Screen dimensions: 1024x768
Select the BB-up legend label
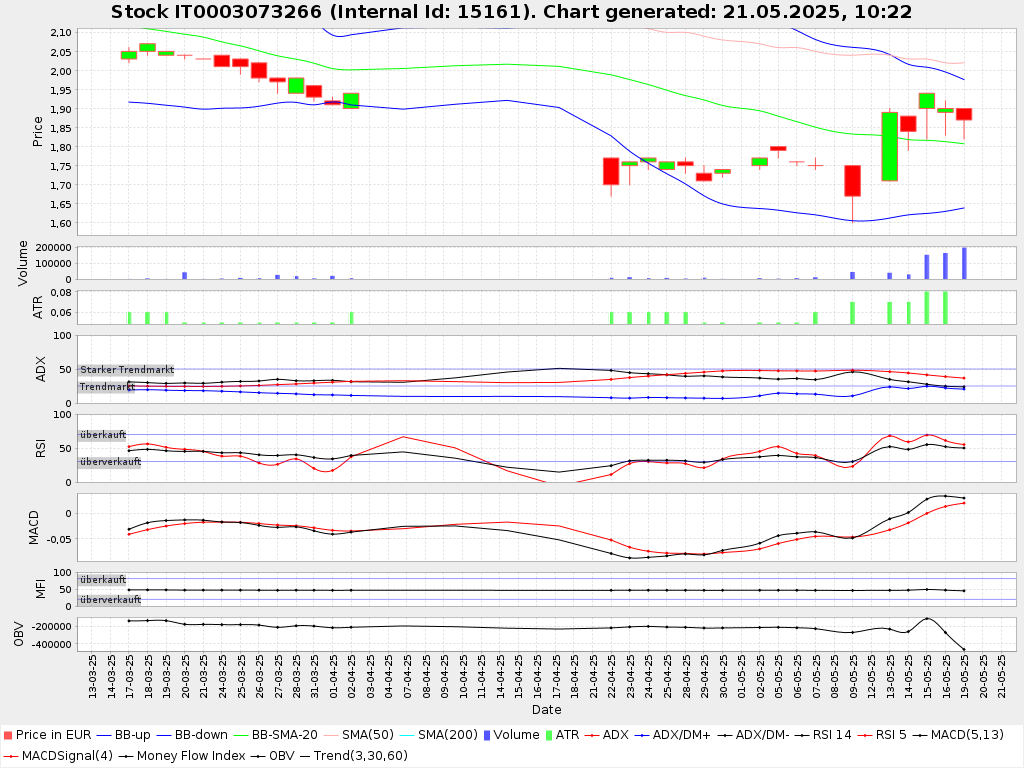pyautogui.click(x=133, y=735)
